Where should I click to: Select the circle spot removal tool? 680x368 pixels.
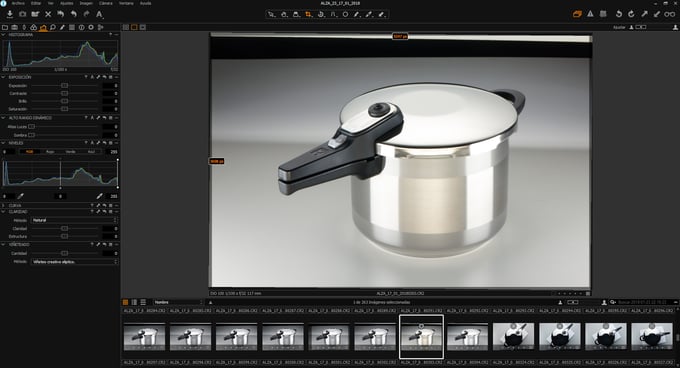coord(345,14)
